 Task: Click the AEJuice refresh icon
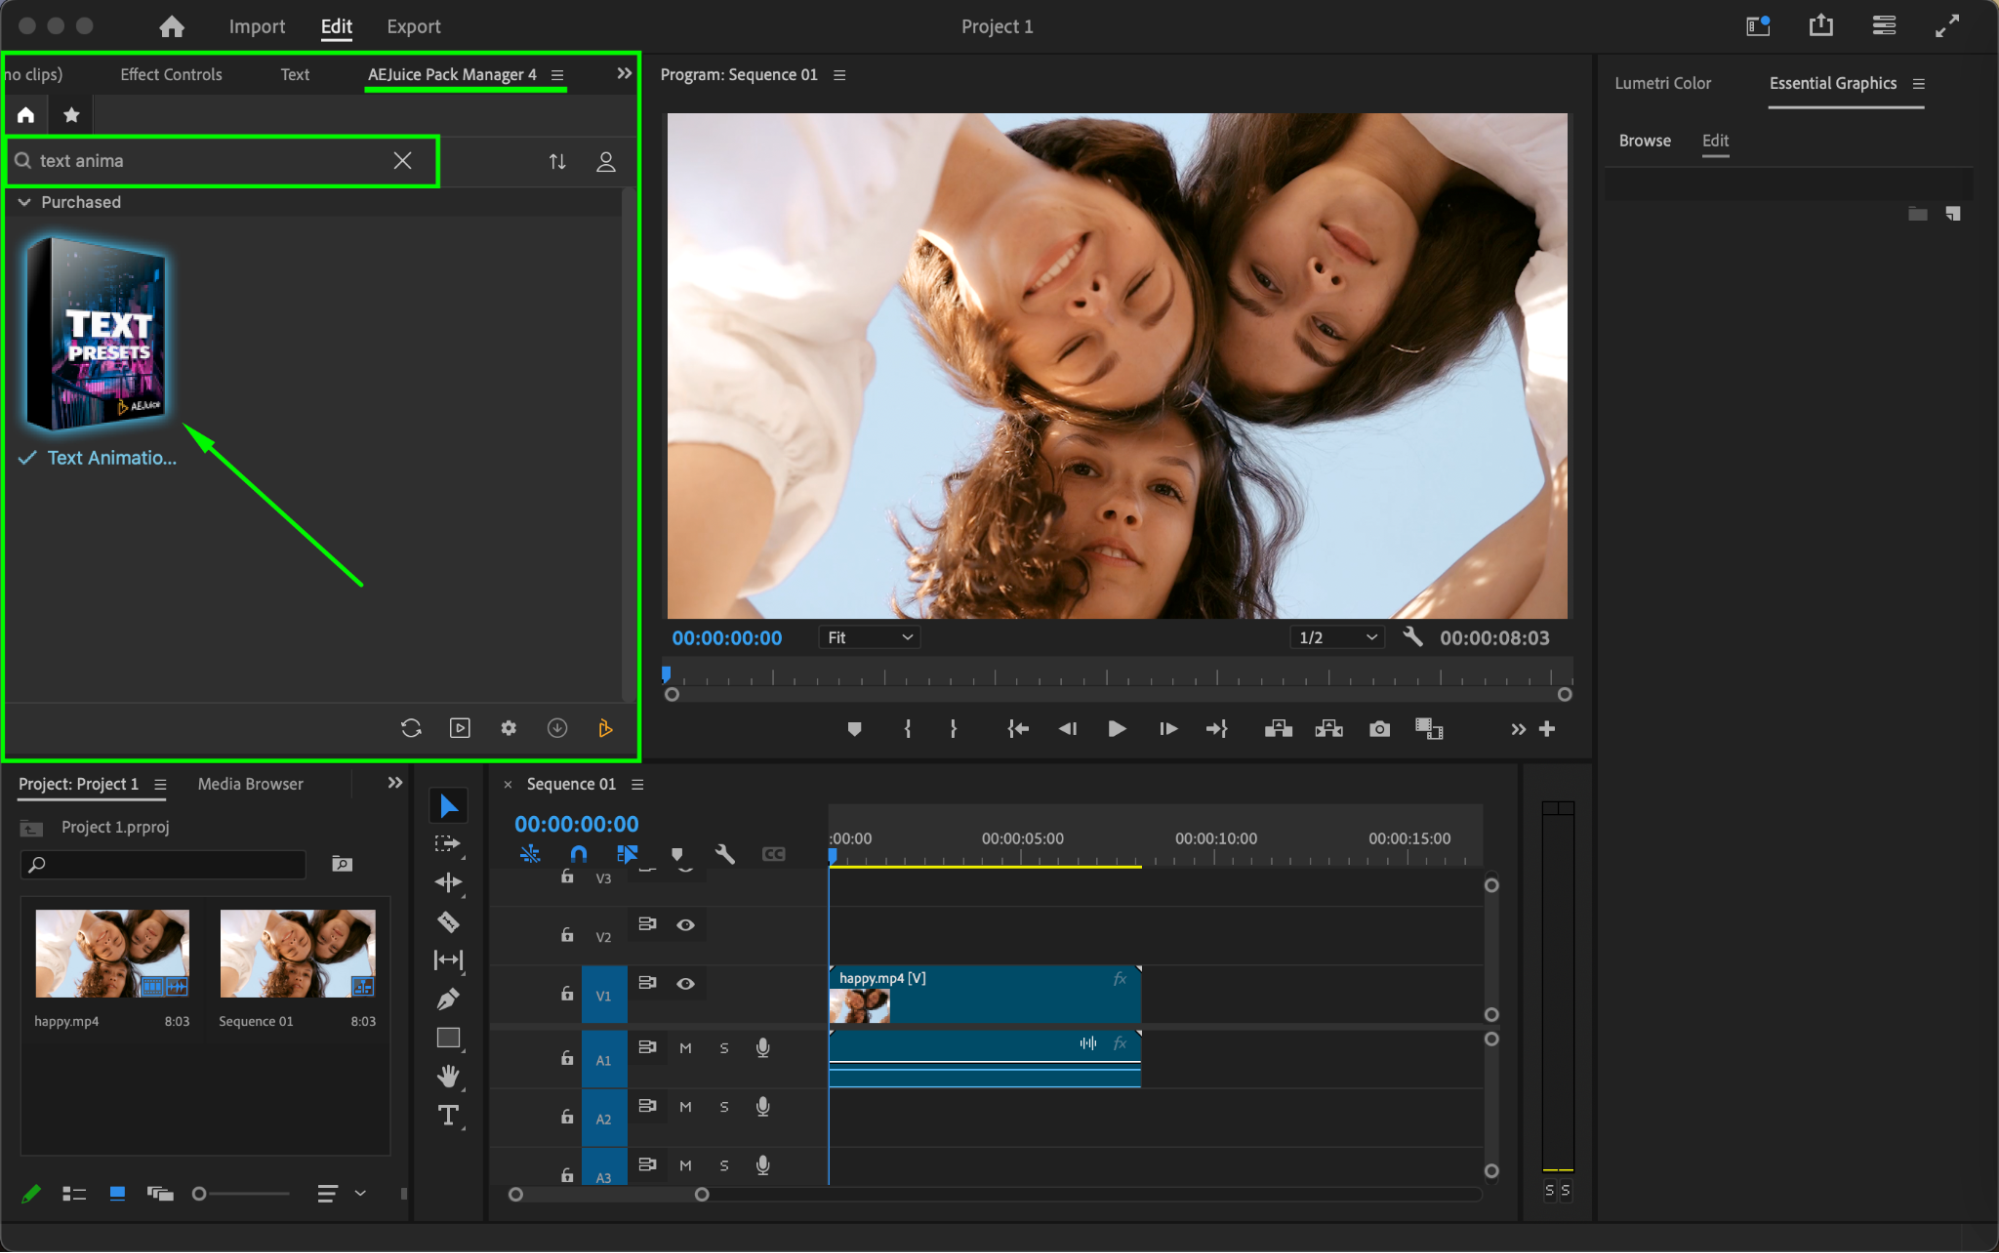[x=411, y=728]
